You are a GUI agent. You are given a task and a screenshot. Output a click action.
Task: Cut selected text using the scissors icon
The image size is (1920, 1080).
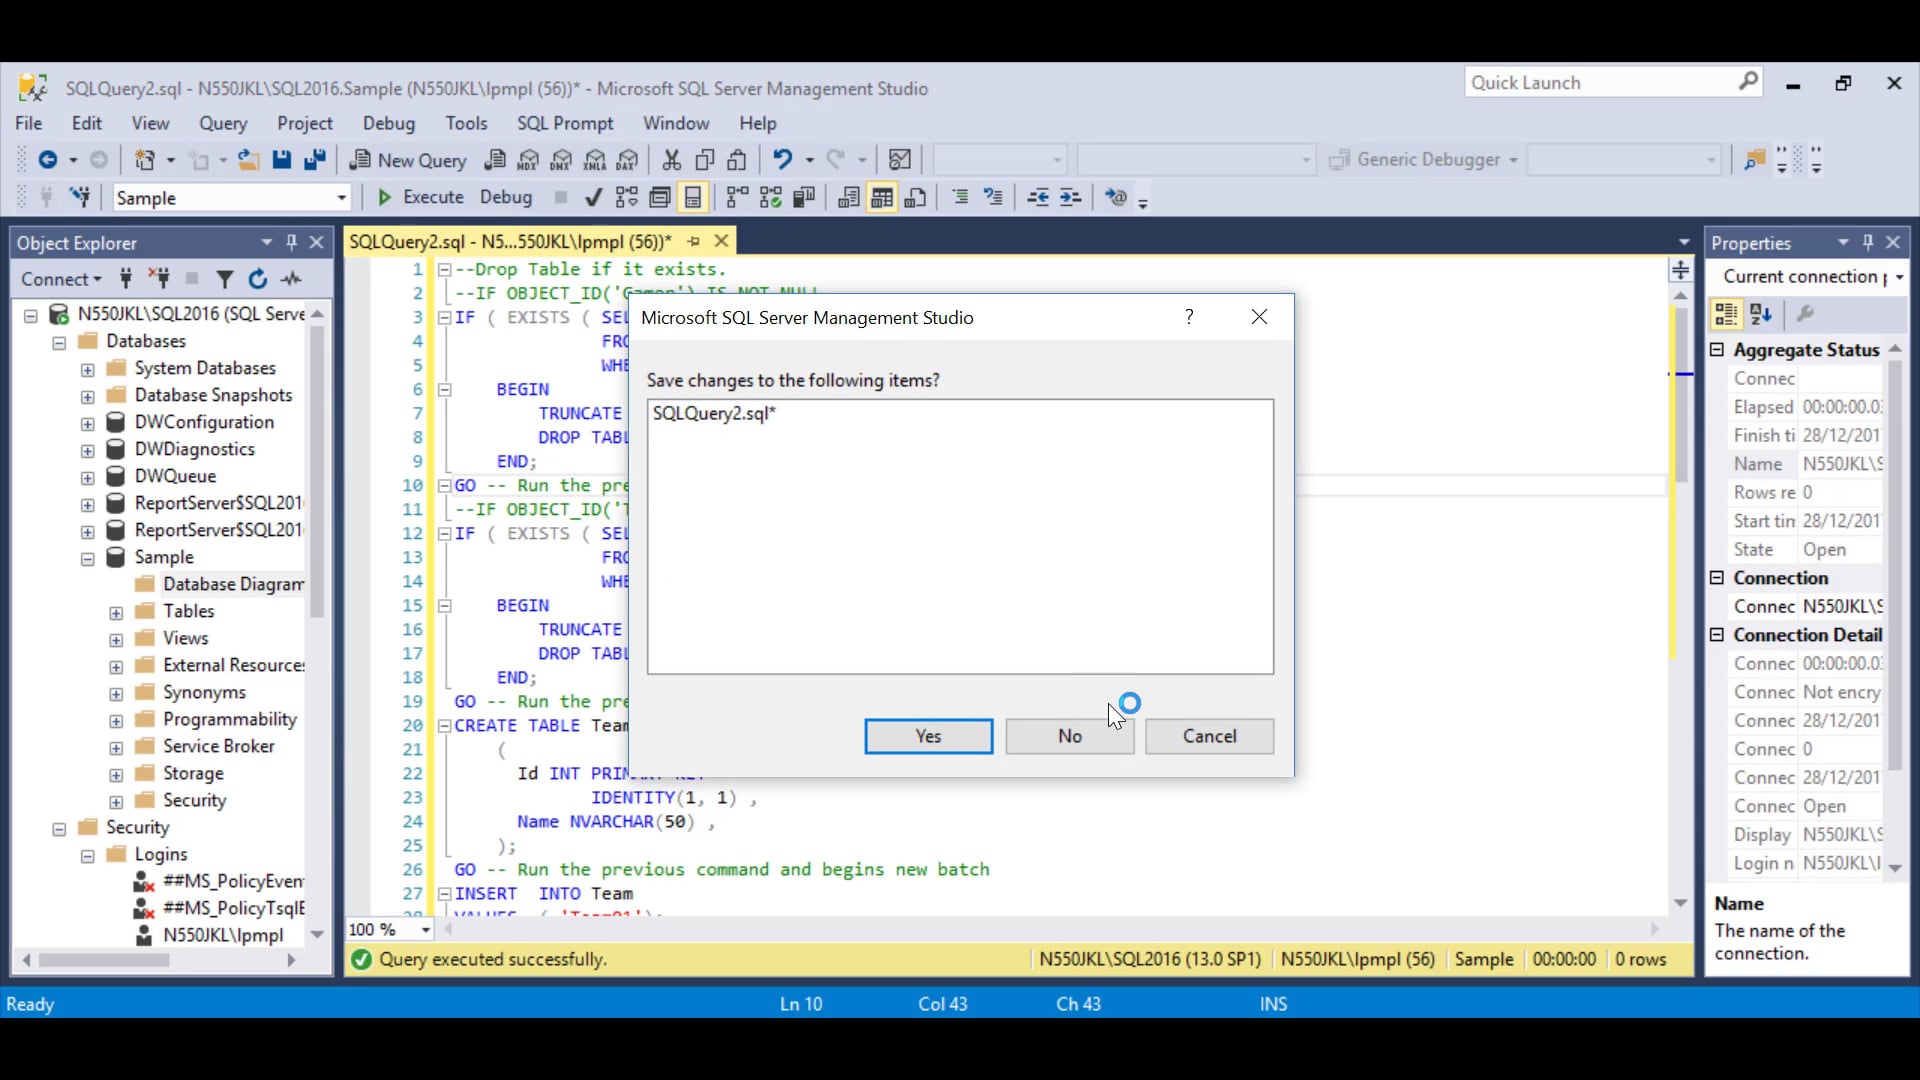coord(673,160)
